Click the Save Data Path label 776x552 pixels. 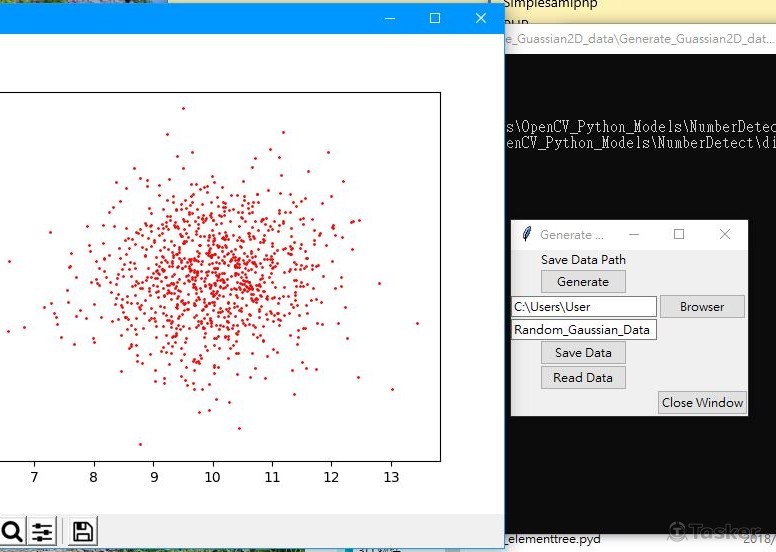click(583, 260)
